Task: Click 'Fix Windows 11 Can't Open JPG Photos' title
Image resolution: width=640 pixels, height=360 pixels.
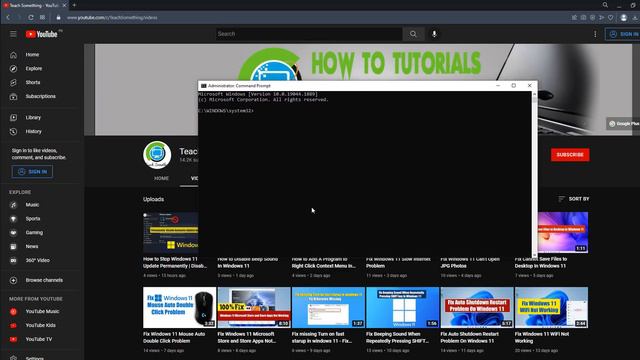Action: coord(470,262)
